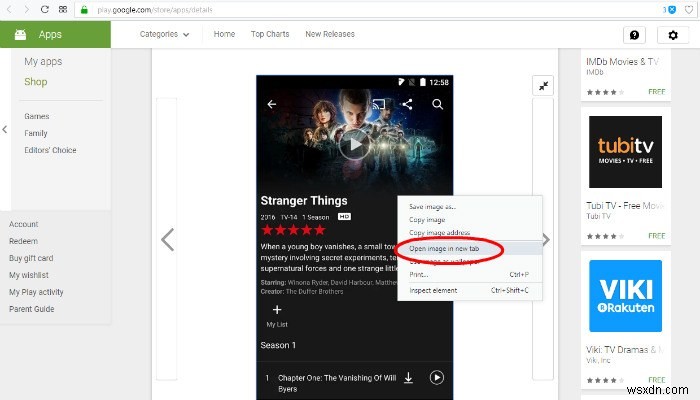Collapse fullscreen screenshot viewer

click(543, 86)
